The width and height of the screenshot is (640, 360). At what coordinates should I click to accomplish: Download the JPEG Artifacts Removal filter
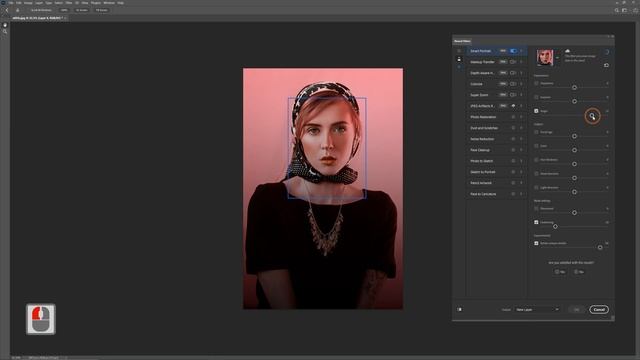(513, 106)
